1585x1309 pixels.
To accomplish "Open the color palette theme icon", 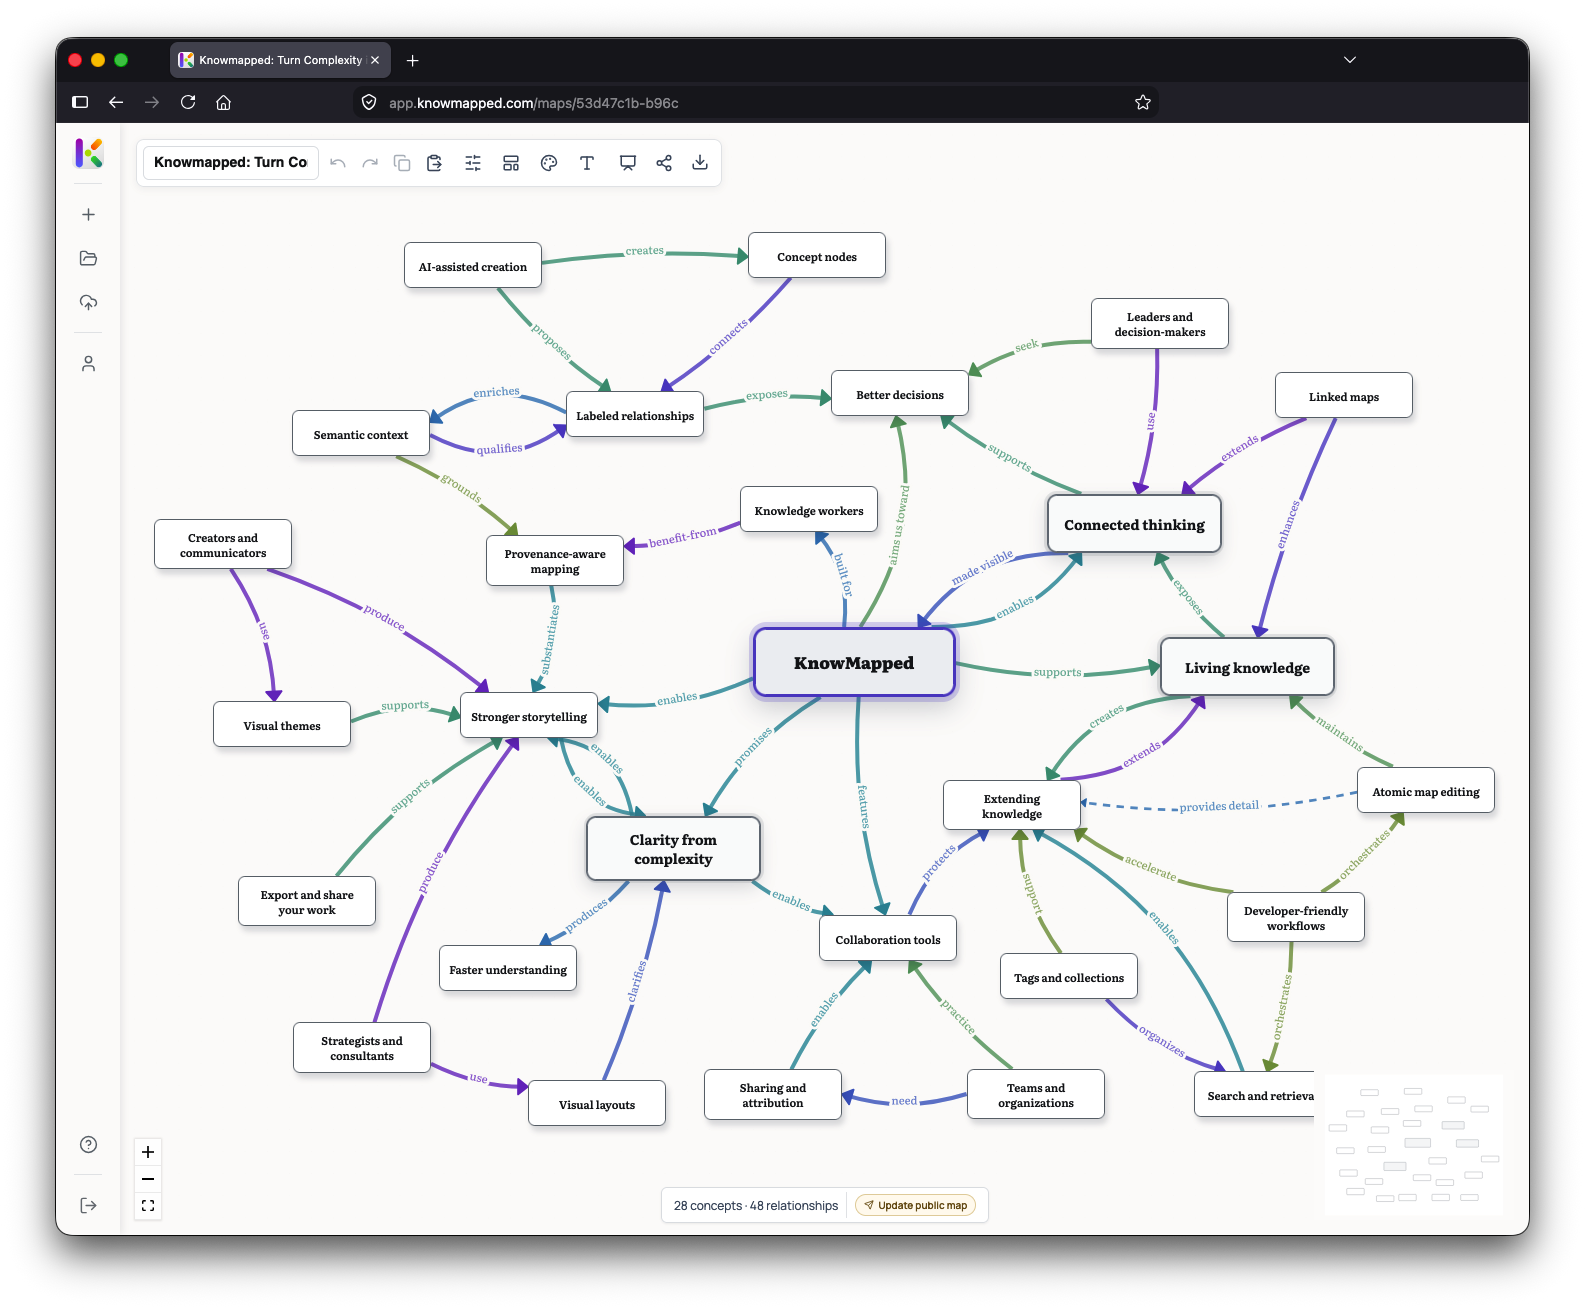I will 549,163.
